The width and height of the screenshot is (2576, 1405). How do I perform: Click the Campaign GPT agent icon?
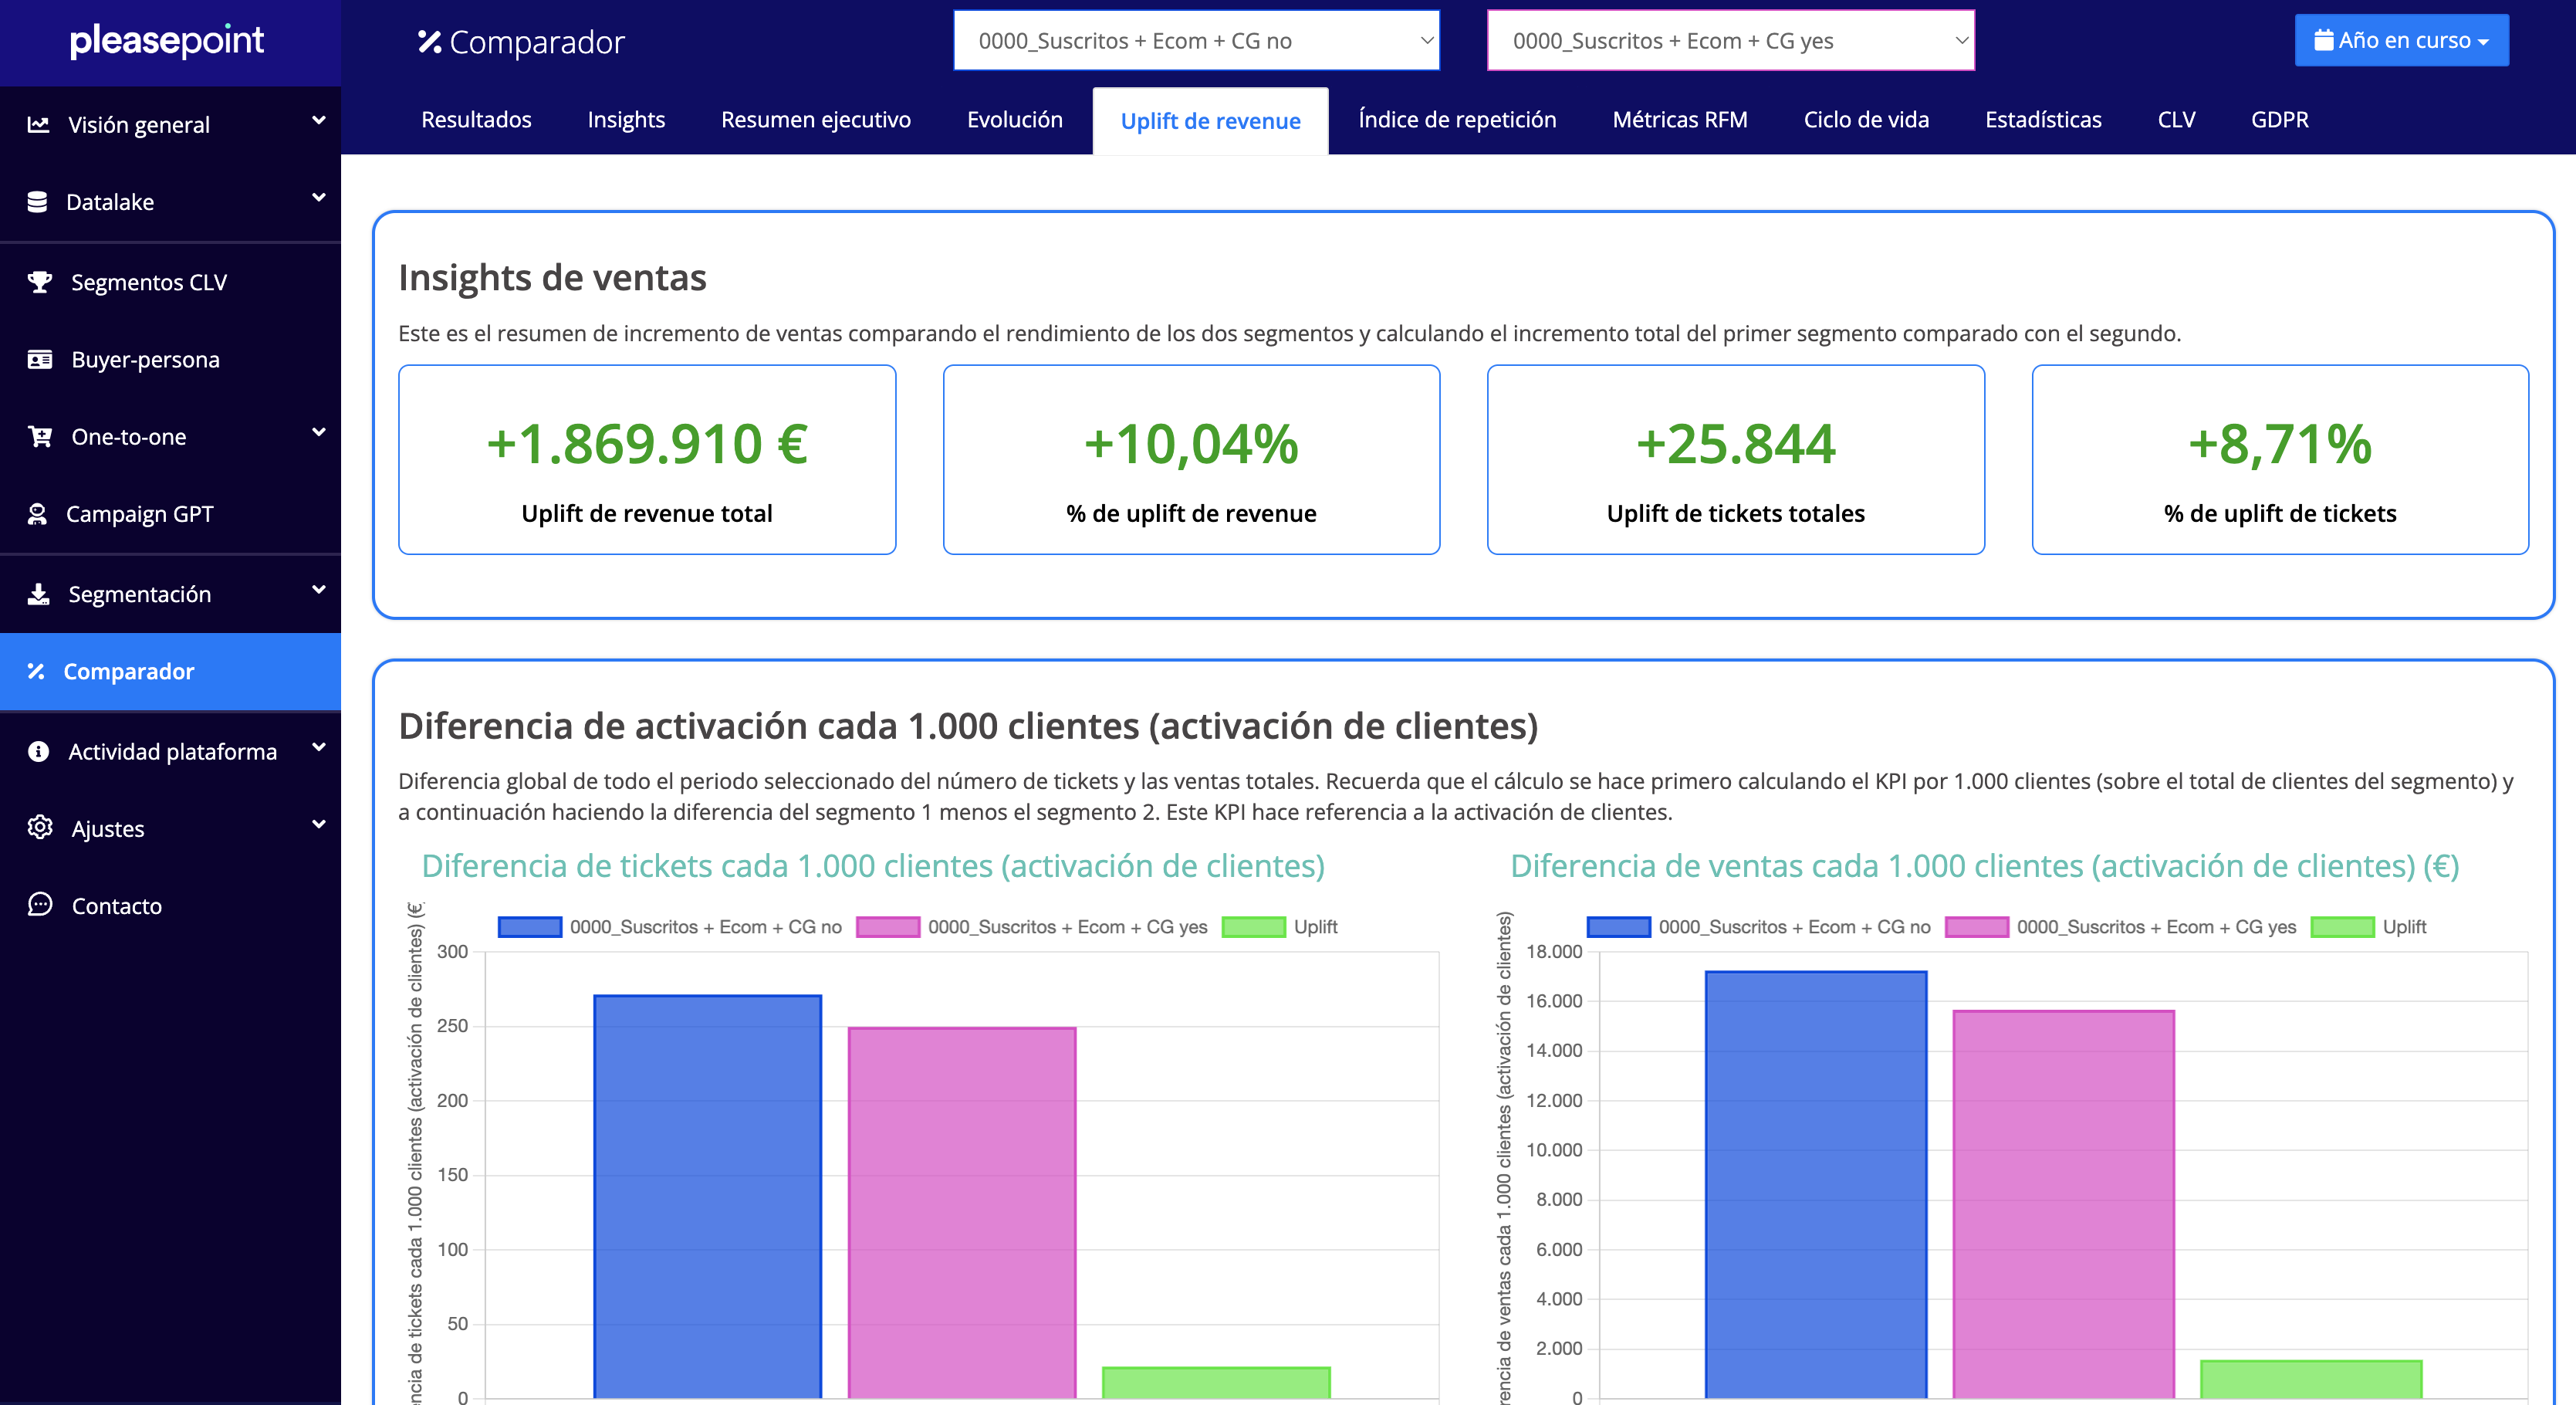point(38,514)
